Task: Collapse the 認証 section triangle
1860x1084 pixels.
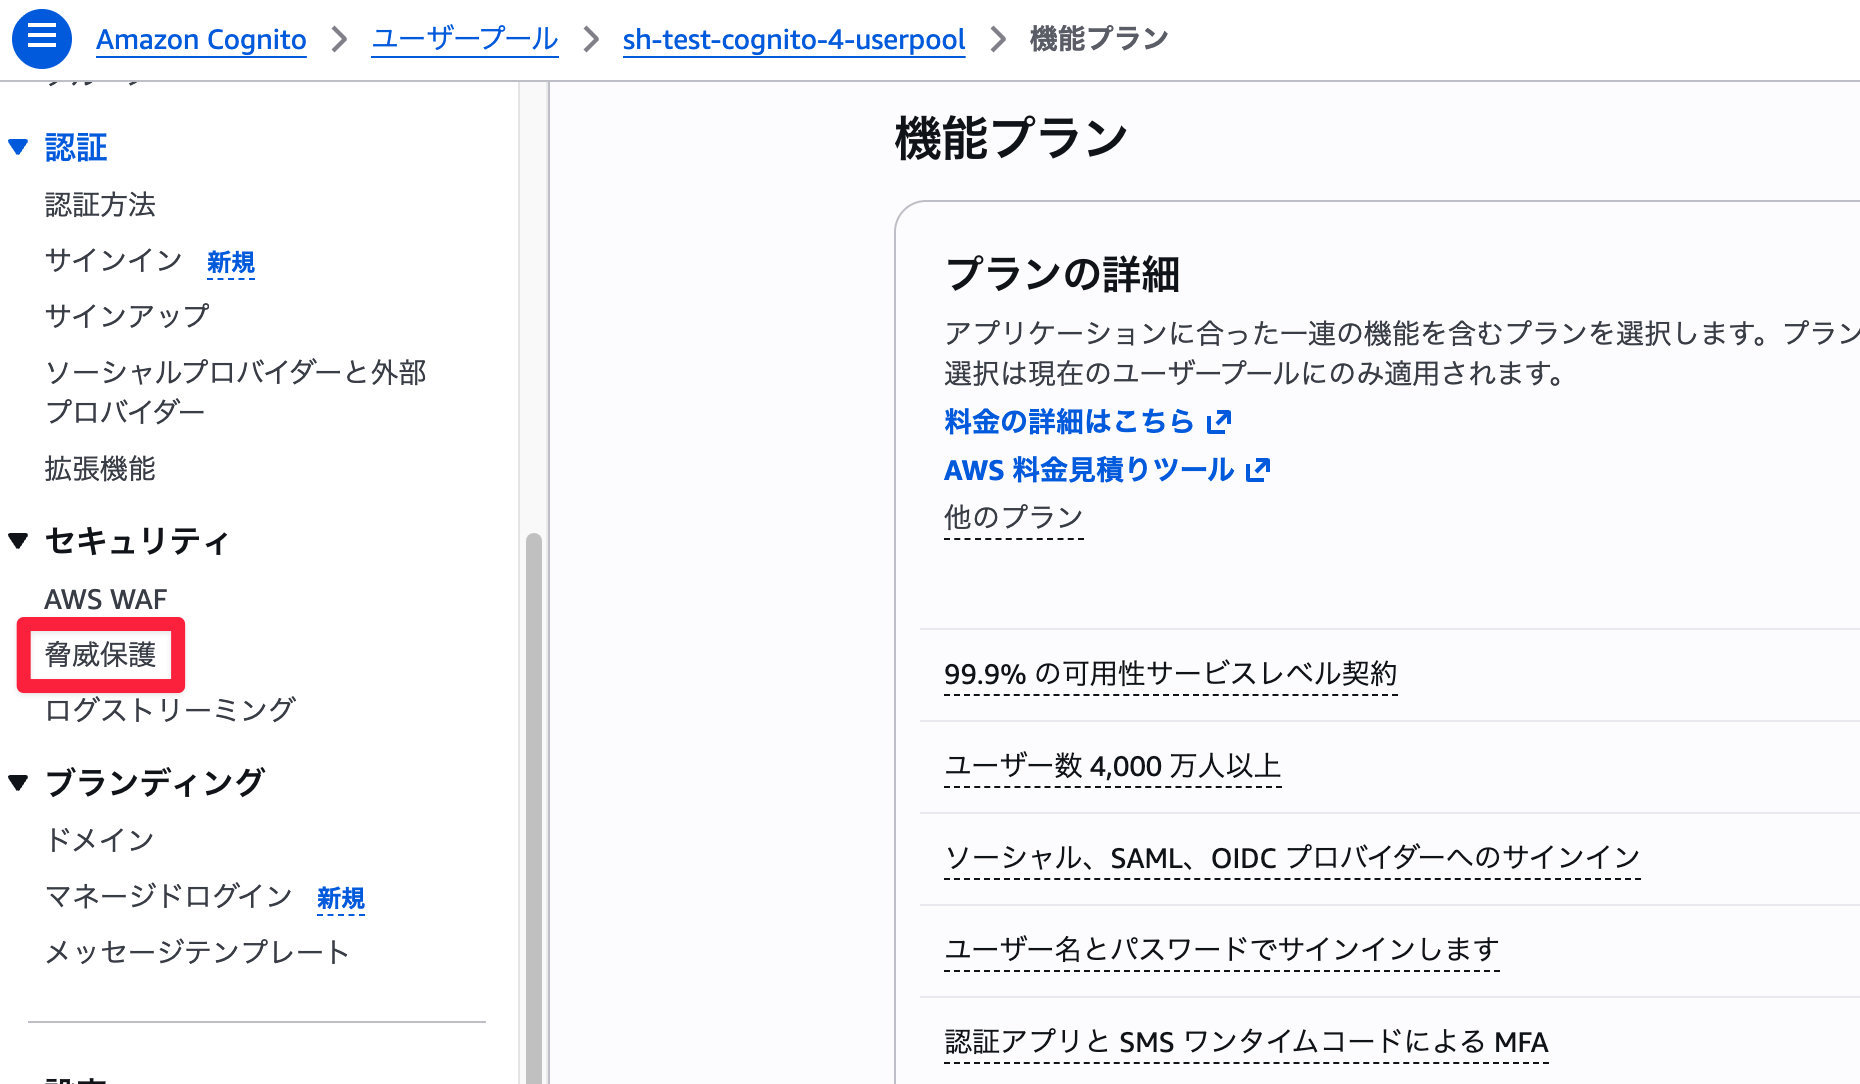Action: pos(18,147)
